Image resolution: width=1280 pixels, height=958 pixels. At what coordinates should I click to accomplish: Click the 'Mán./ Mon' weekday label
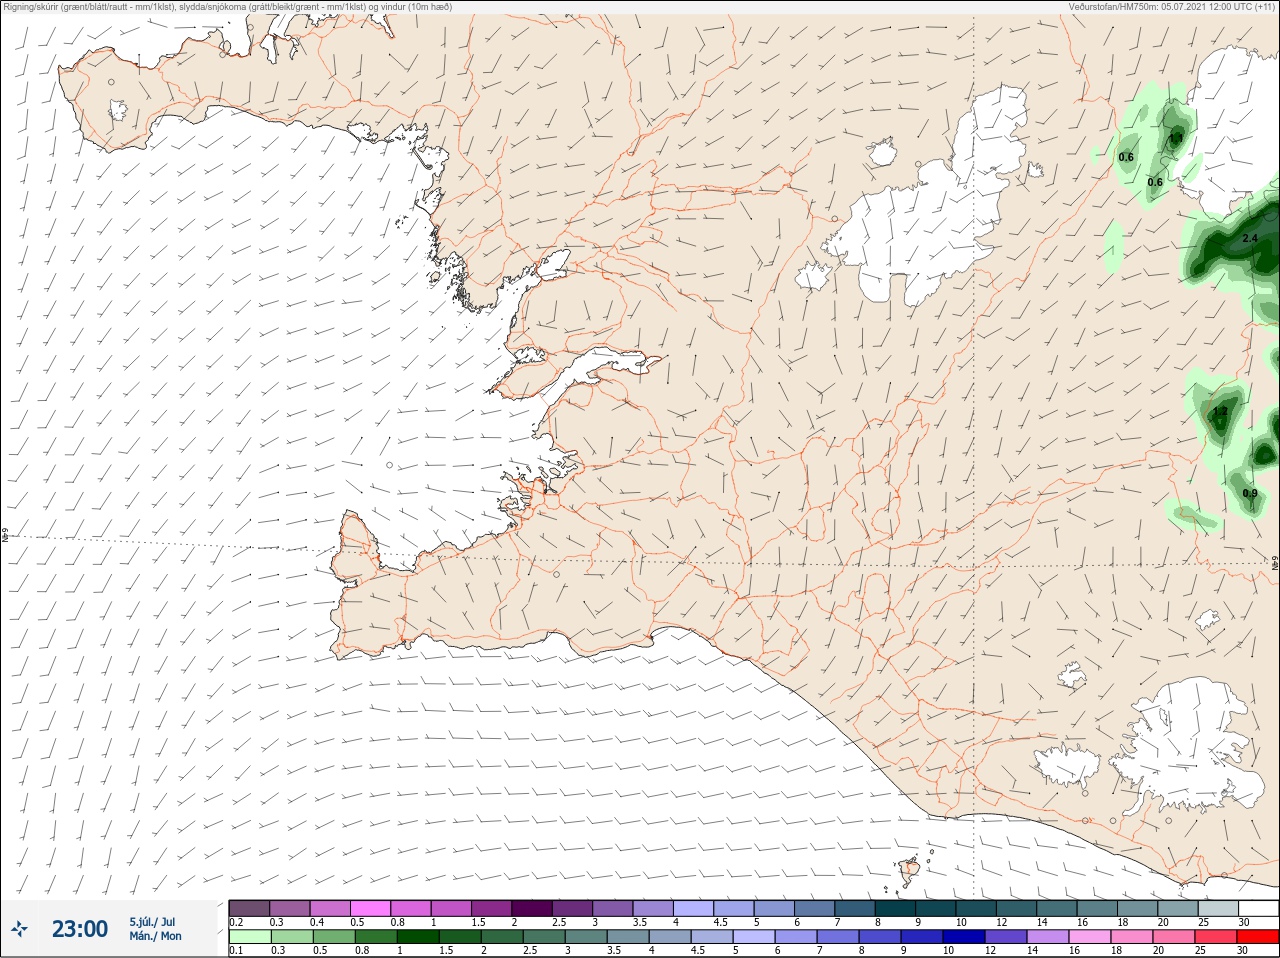[x=155, y=936]
